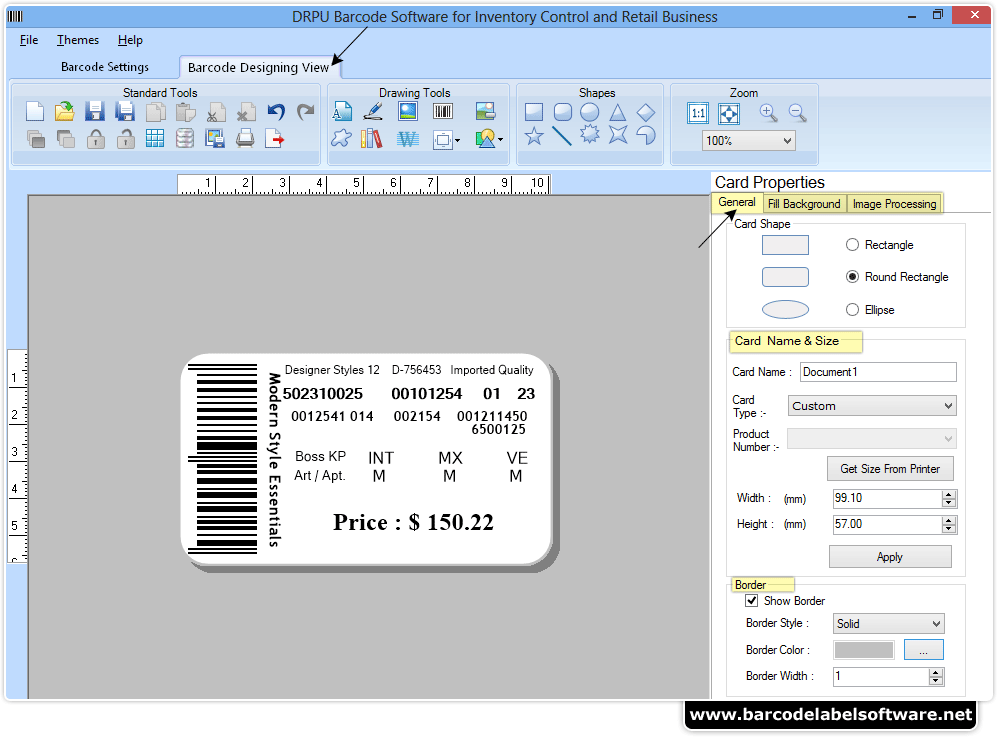Redo the last undone action
Screen dimensions: 997x737
click(306, 112)
